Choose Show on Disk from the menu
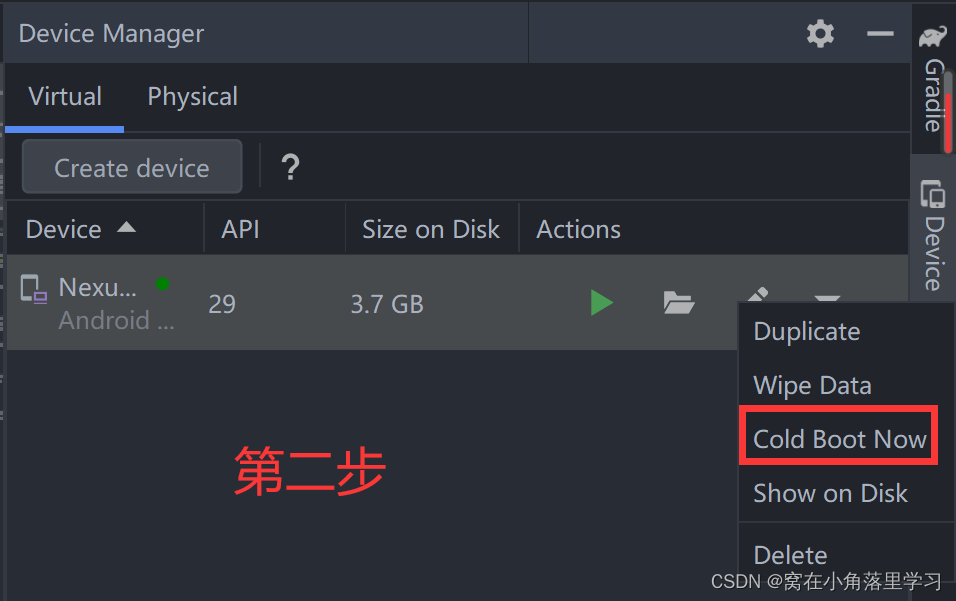 [x=830, y=492]
